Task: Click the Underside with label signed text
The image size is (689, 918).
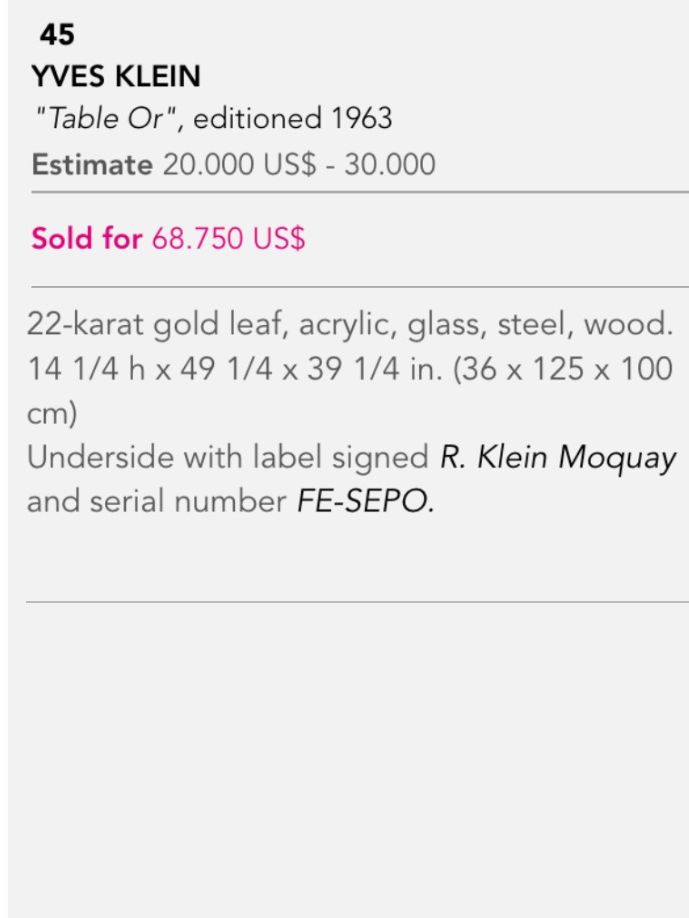Action: pyautogui.click(x=228, y=457)
